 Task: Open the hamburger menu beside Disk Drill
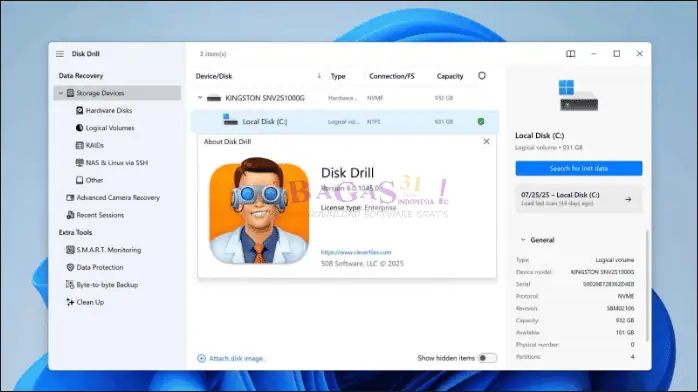tap(60, 54)
